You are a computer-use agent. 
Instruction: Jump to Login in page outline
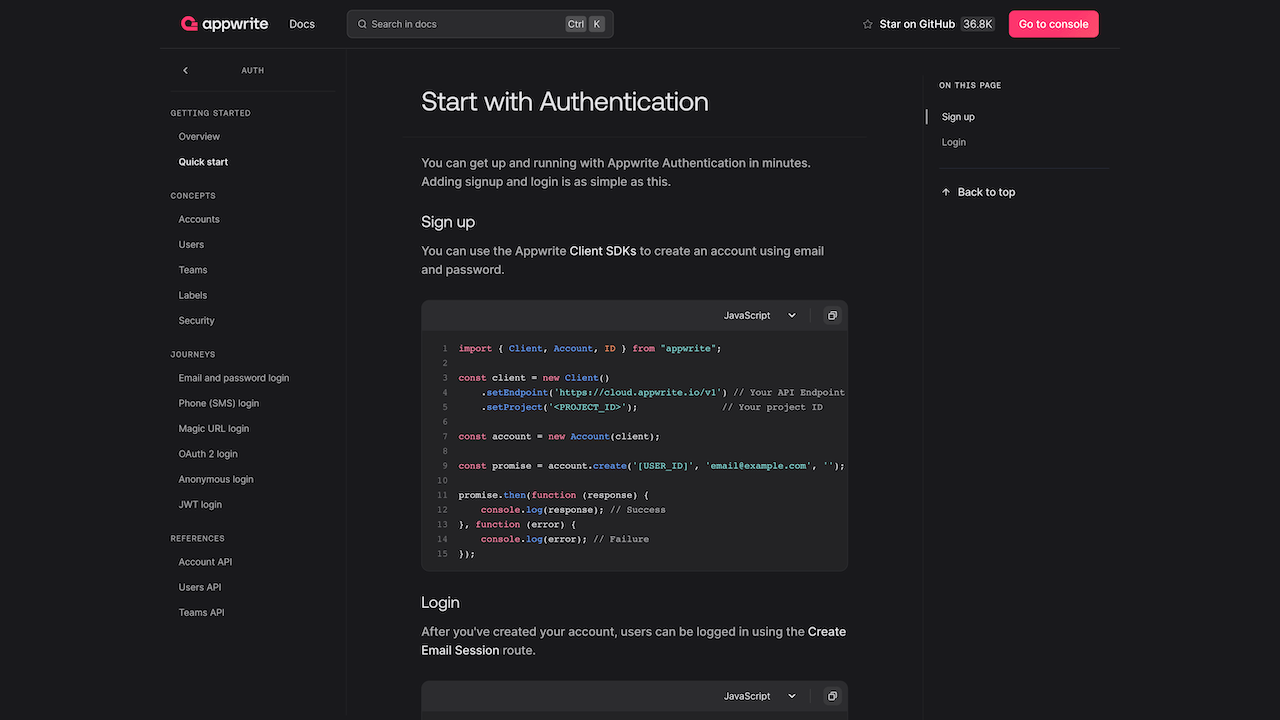click(x=954, y=142)
